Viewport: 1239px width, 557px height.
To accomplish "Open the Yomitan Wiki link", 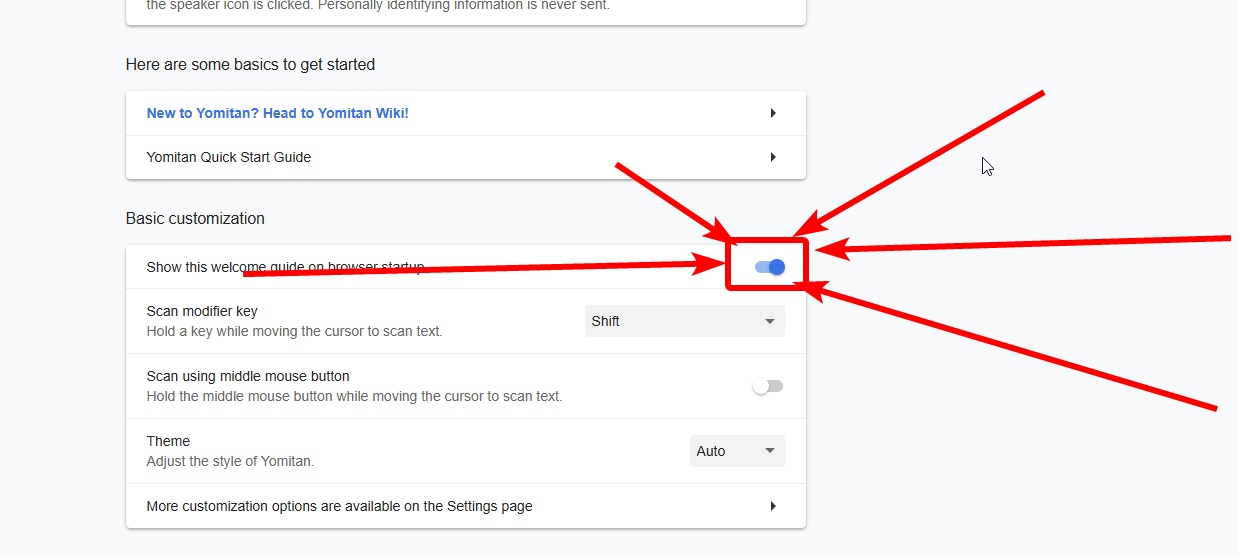I will coord(277,113).
